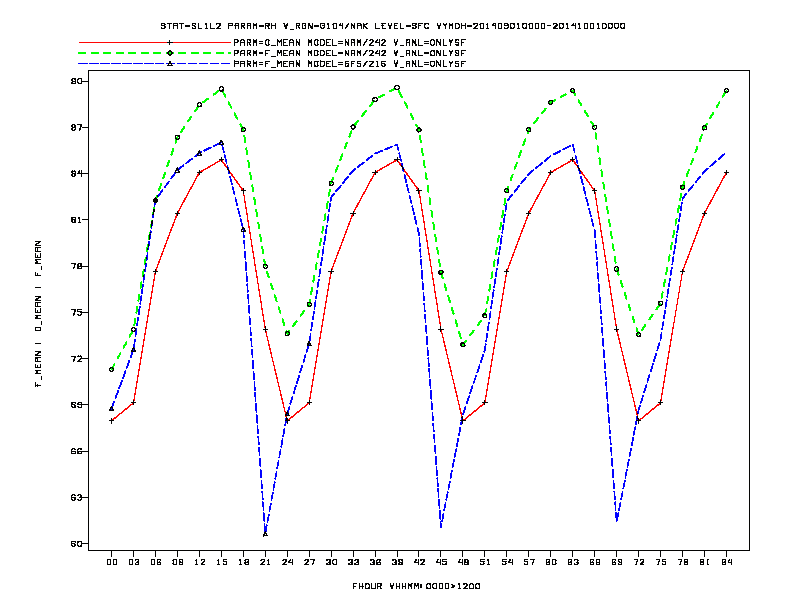Click the y-axis tick value 84
Viewport: 792px width, 612px height.
(x=76, y=174)
